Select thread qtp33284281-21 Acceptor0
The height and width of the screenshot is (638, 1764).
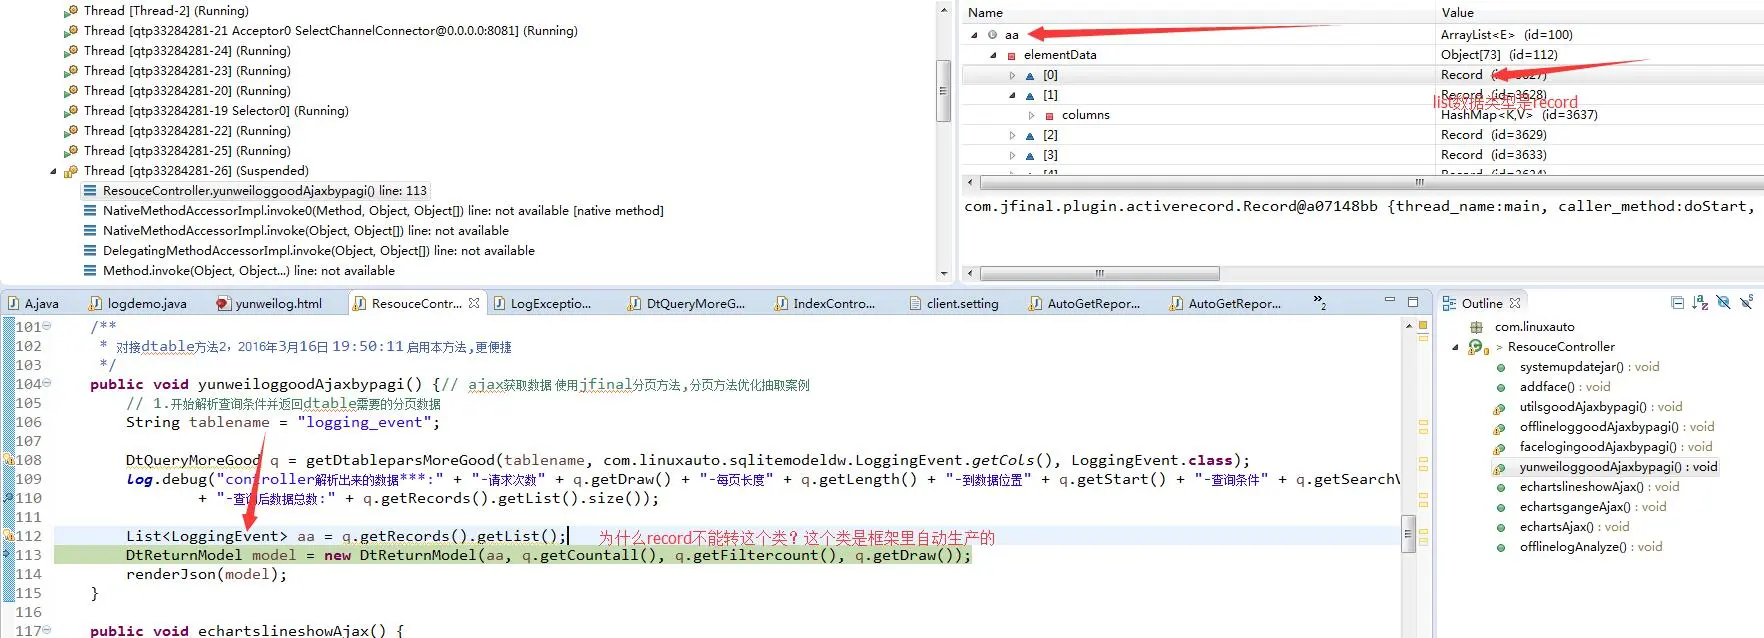(x=321, y=31)
